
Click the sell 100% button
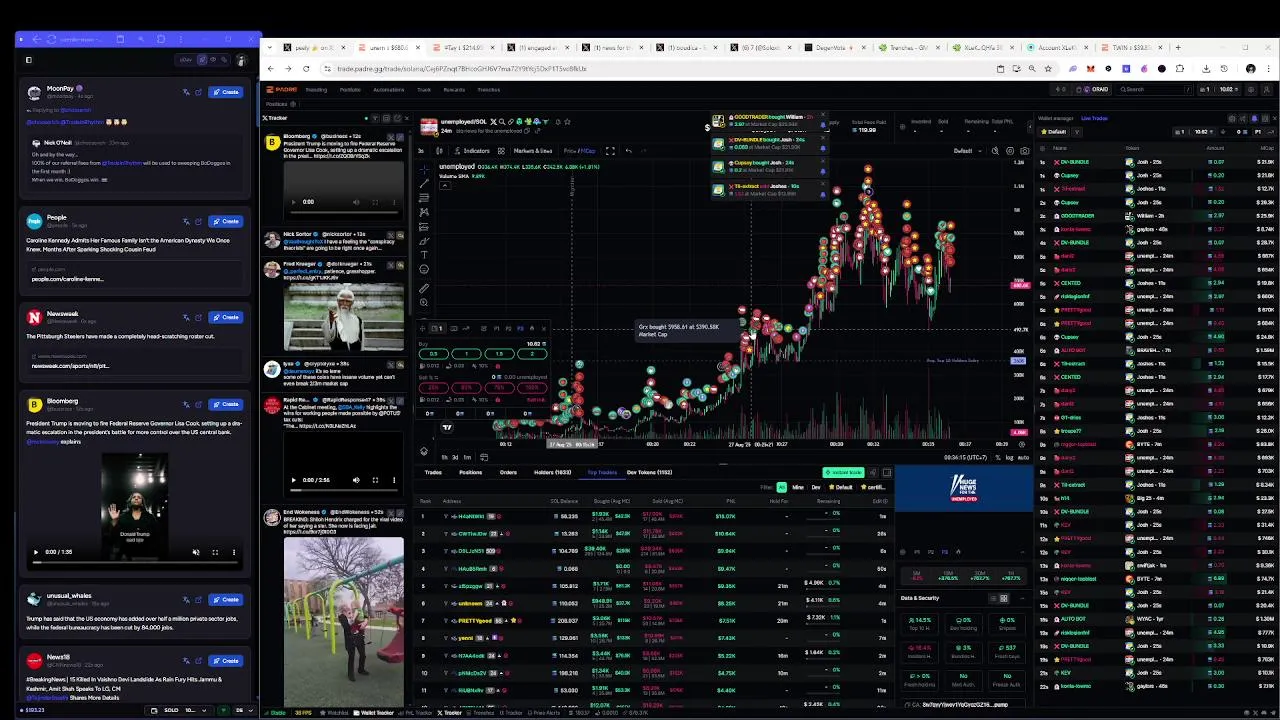click(x=532, y=388)
